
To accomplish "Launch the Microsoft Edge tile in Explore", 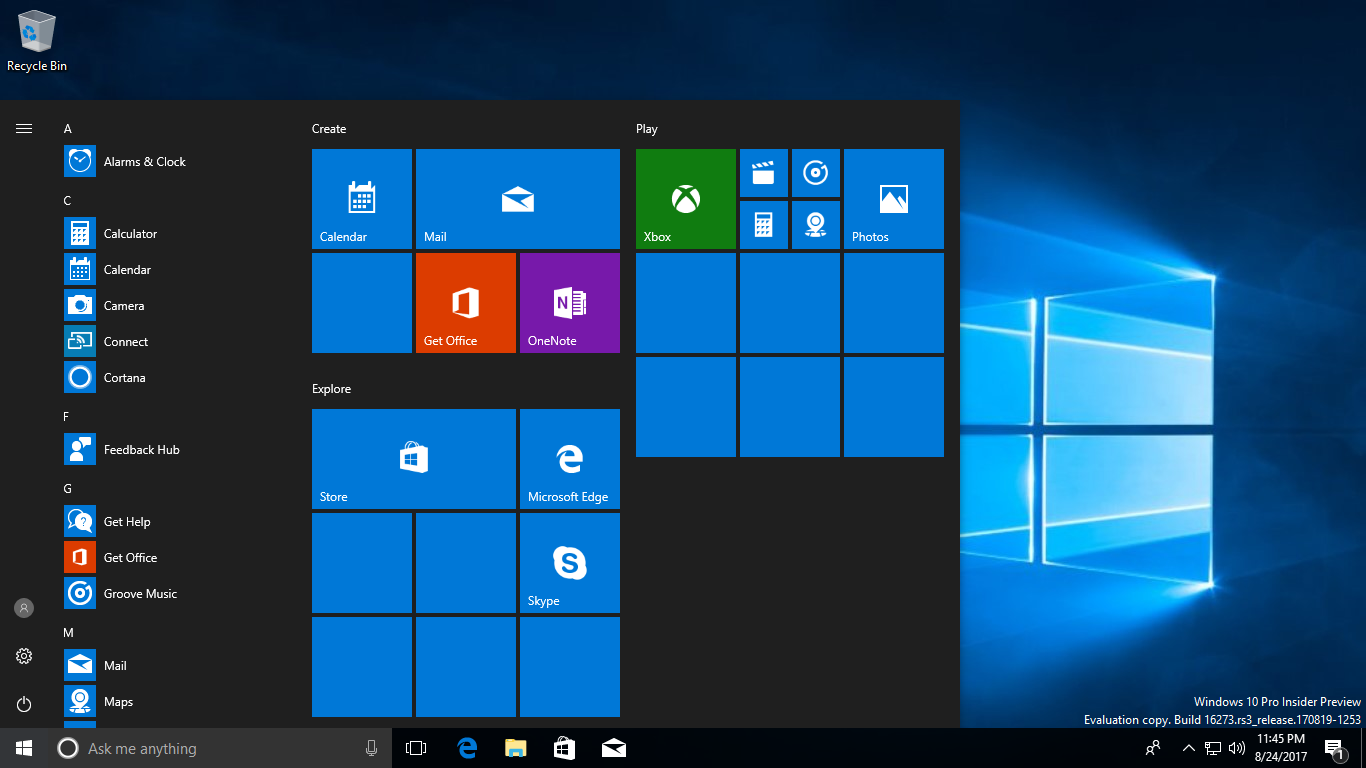I will tap(570, 459).
